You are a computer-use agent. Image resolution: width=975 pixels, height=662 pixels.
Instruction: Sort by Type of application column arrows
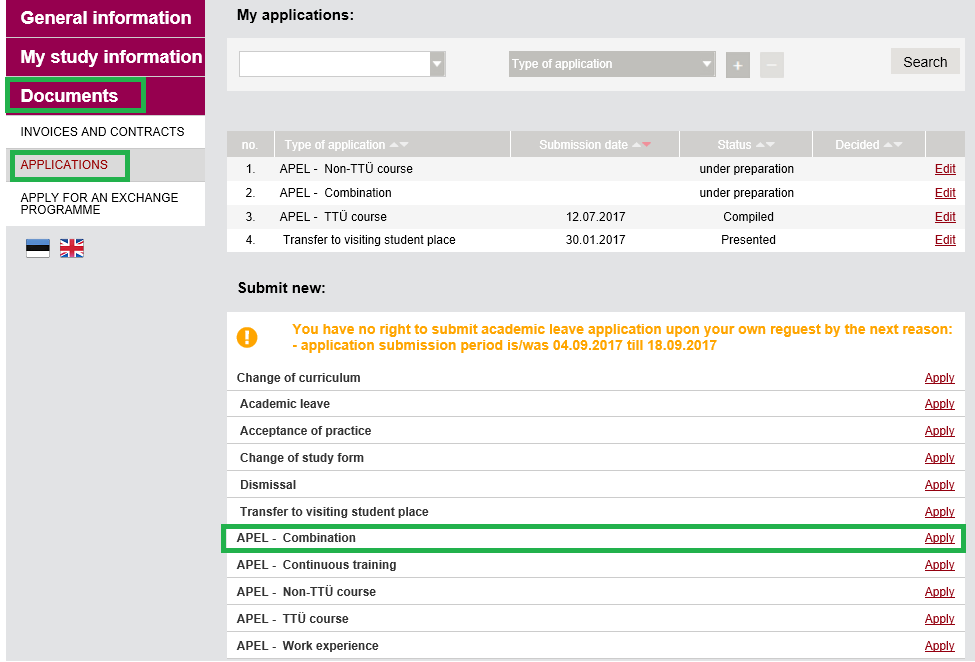pyautogui.click(x=399, y=145)
